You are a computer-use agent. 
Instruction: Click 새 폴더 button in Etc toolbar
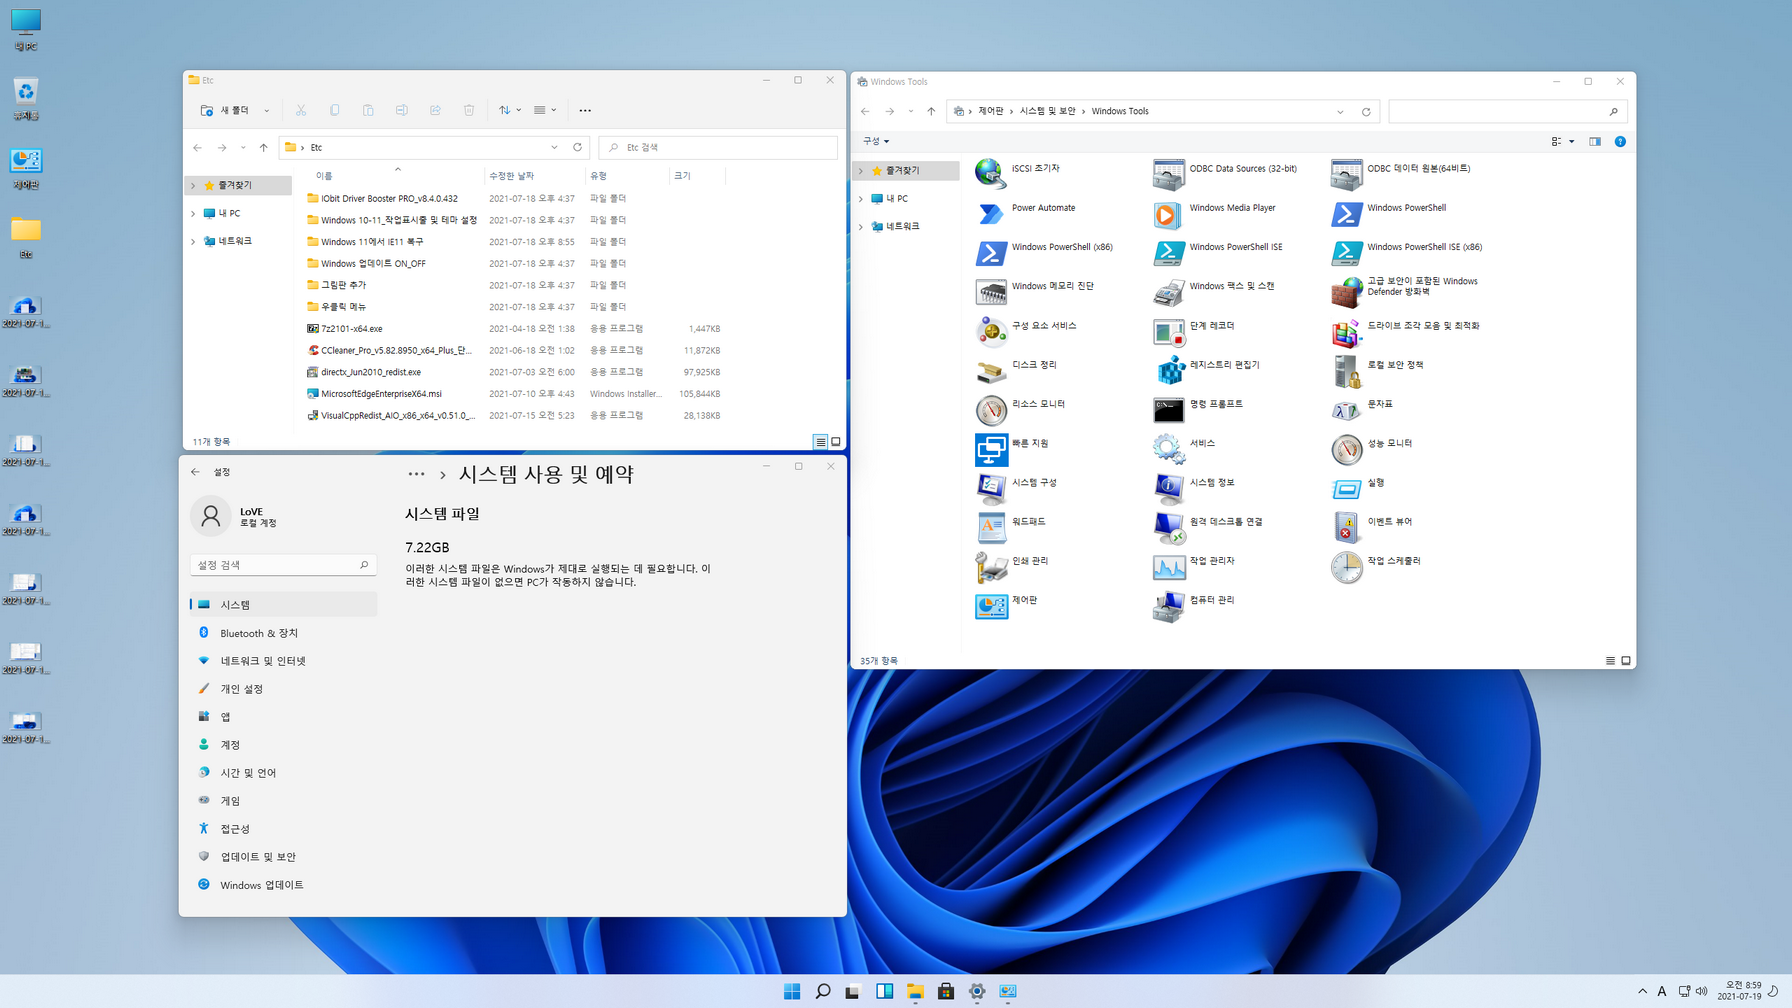pyautogui.click(x=226, y=110)
